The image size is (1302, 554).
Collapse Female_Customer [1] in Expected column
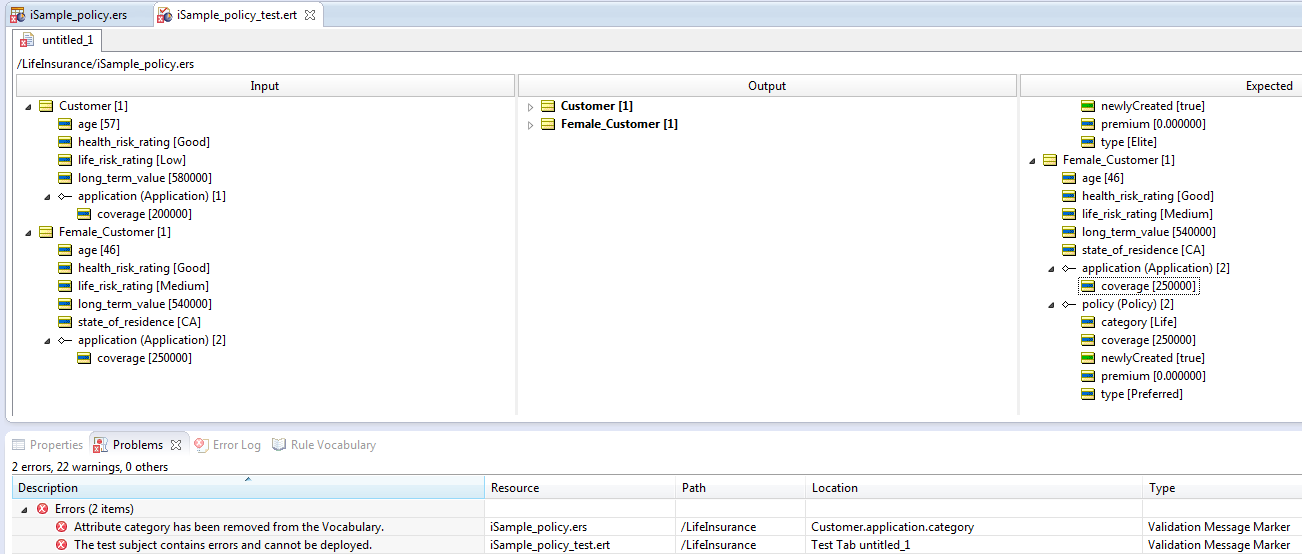(1032, 160)
